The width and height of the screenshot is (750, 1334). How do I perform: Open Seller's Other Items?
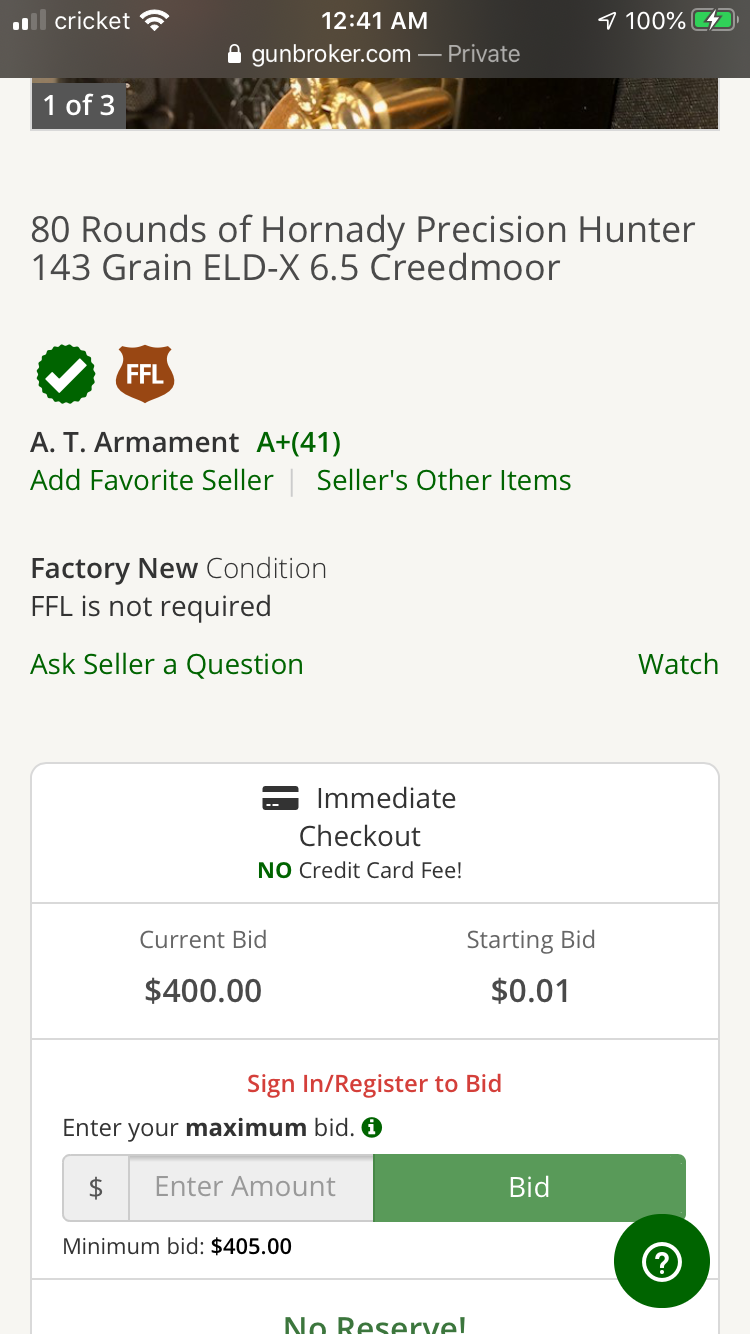(x=443, y=480)
